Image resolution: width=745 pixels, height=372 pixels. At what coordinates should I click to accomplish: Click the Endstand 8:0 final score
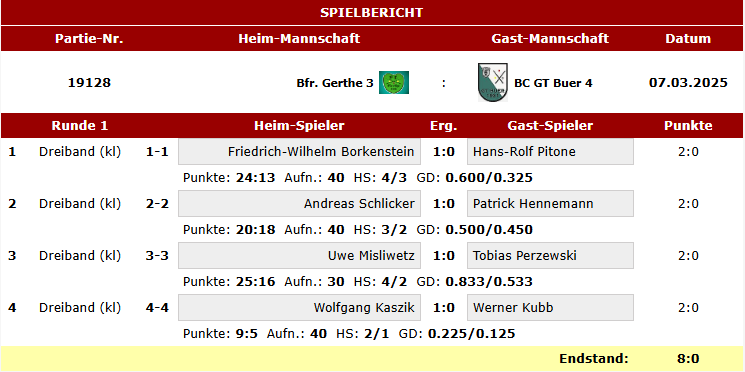pos(688,359)
